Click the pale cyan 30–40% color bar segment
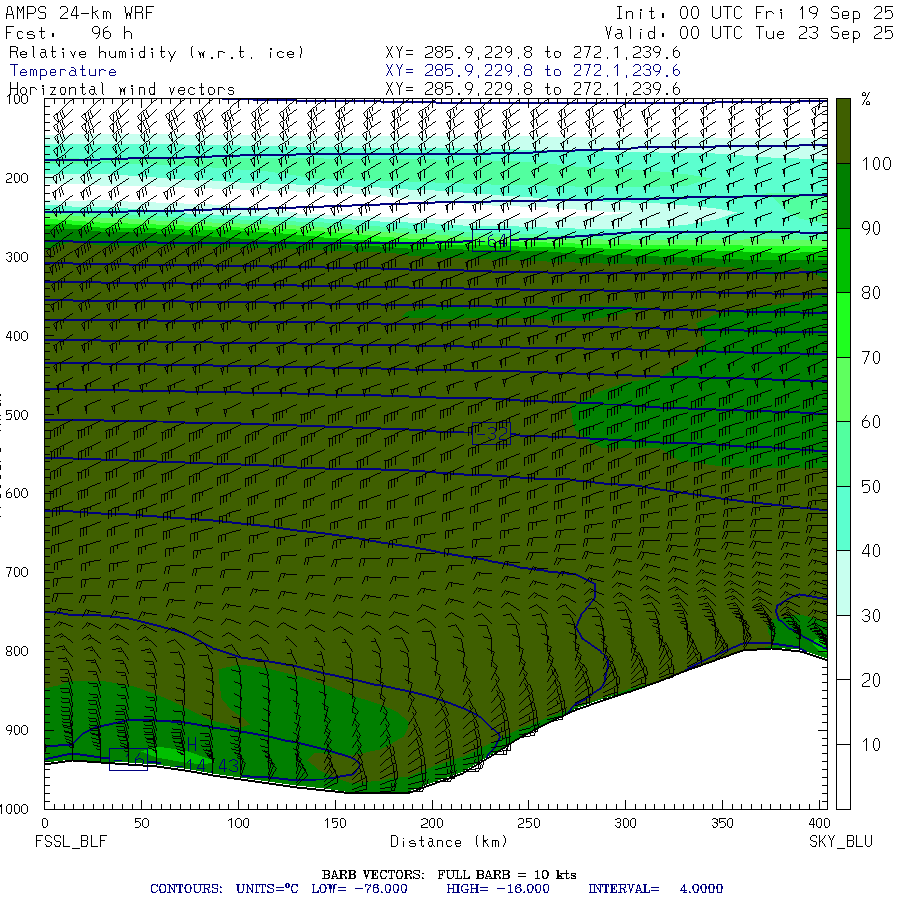Screen dimensions: 900x900 pos(843,583)
